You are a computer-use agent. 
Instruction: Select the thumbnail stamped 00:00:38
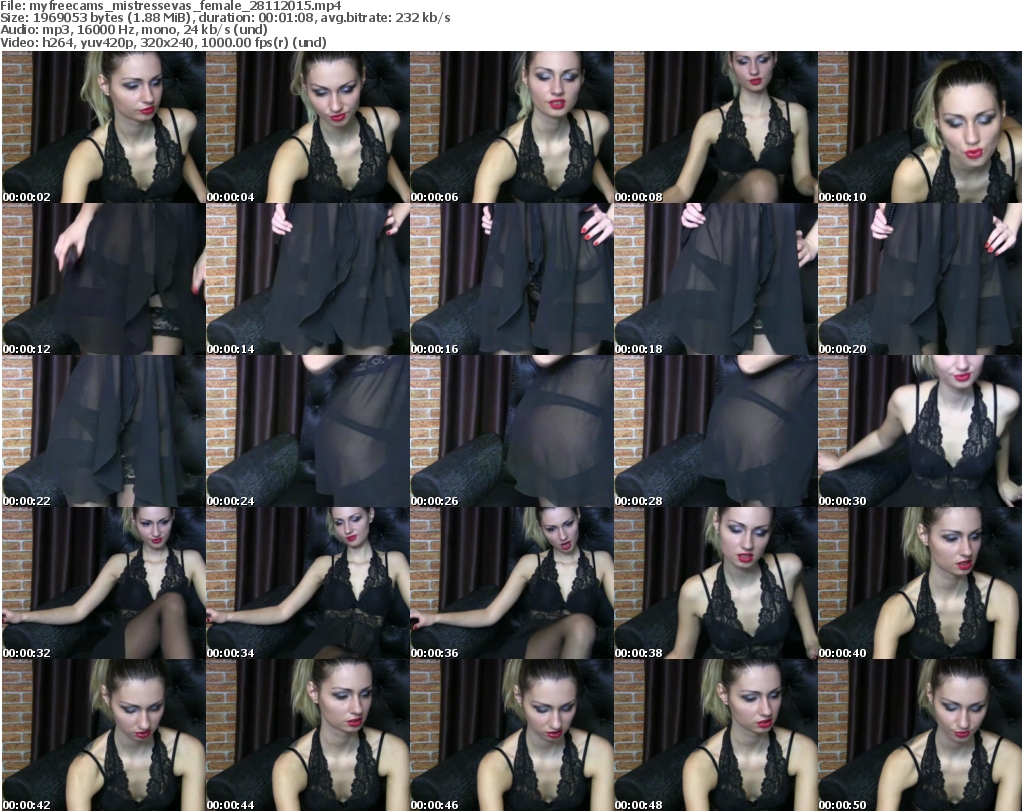coord(716,584)
